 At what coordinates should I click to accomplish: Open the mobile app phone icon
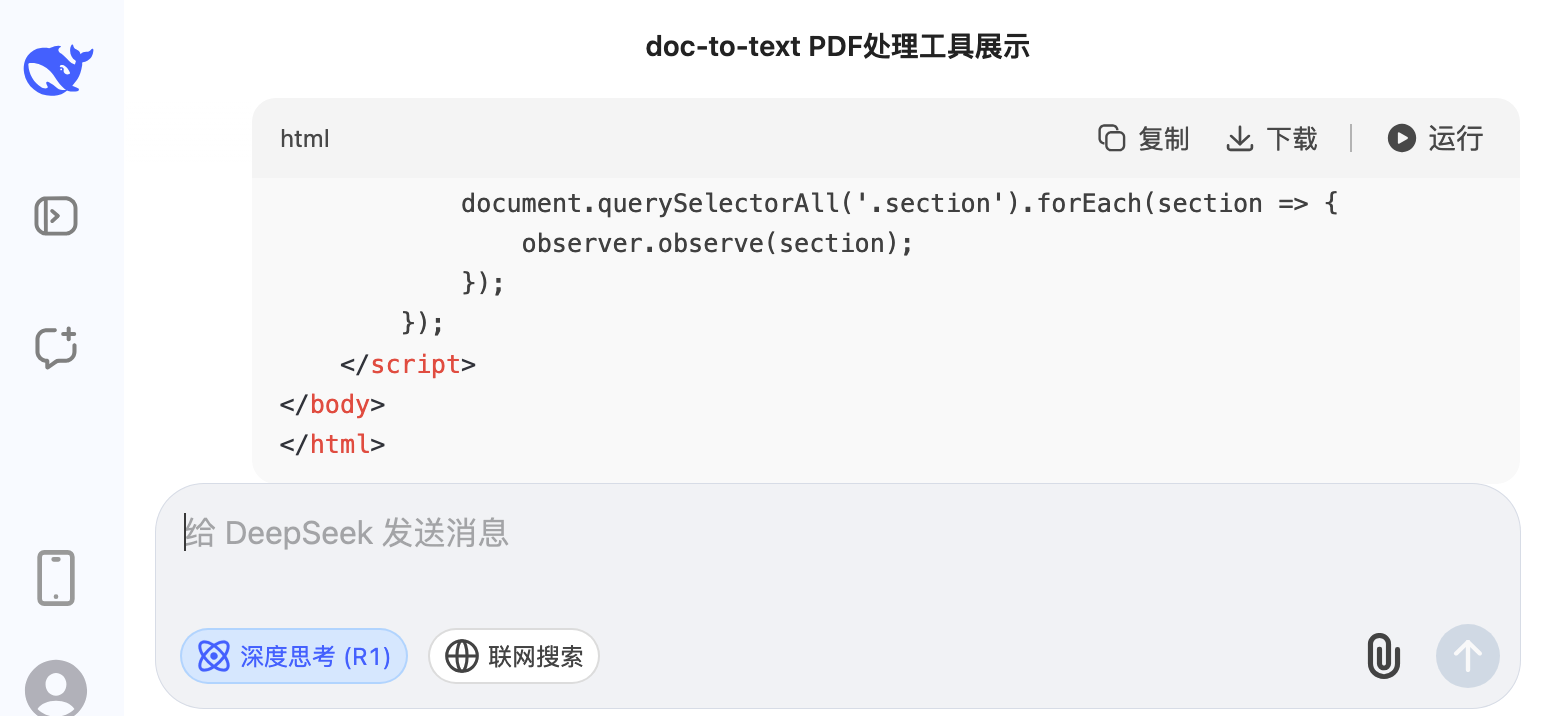click(56, 578)
